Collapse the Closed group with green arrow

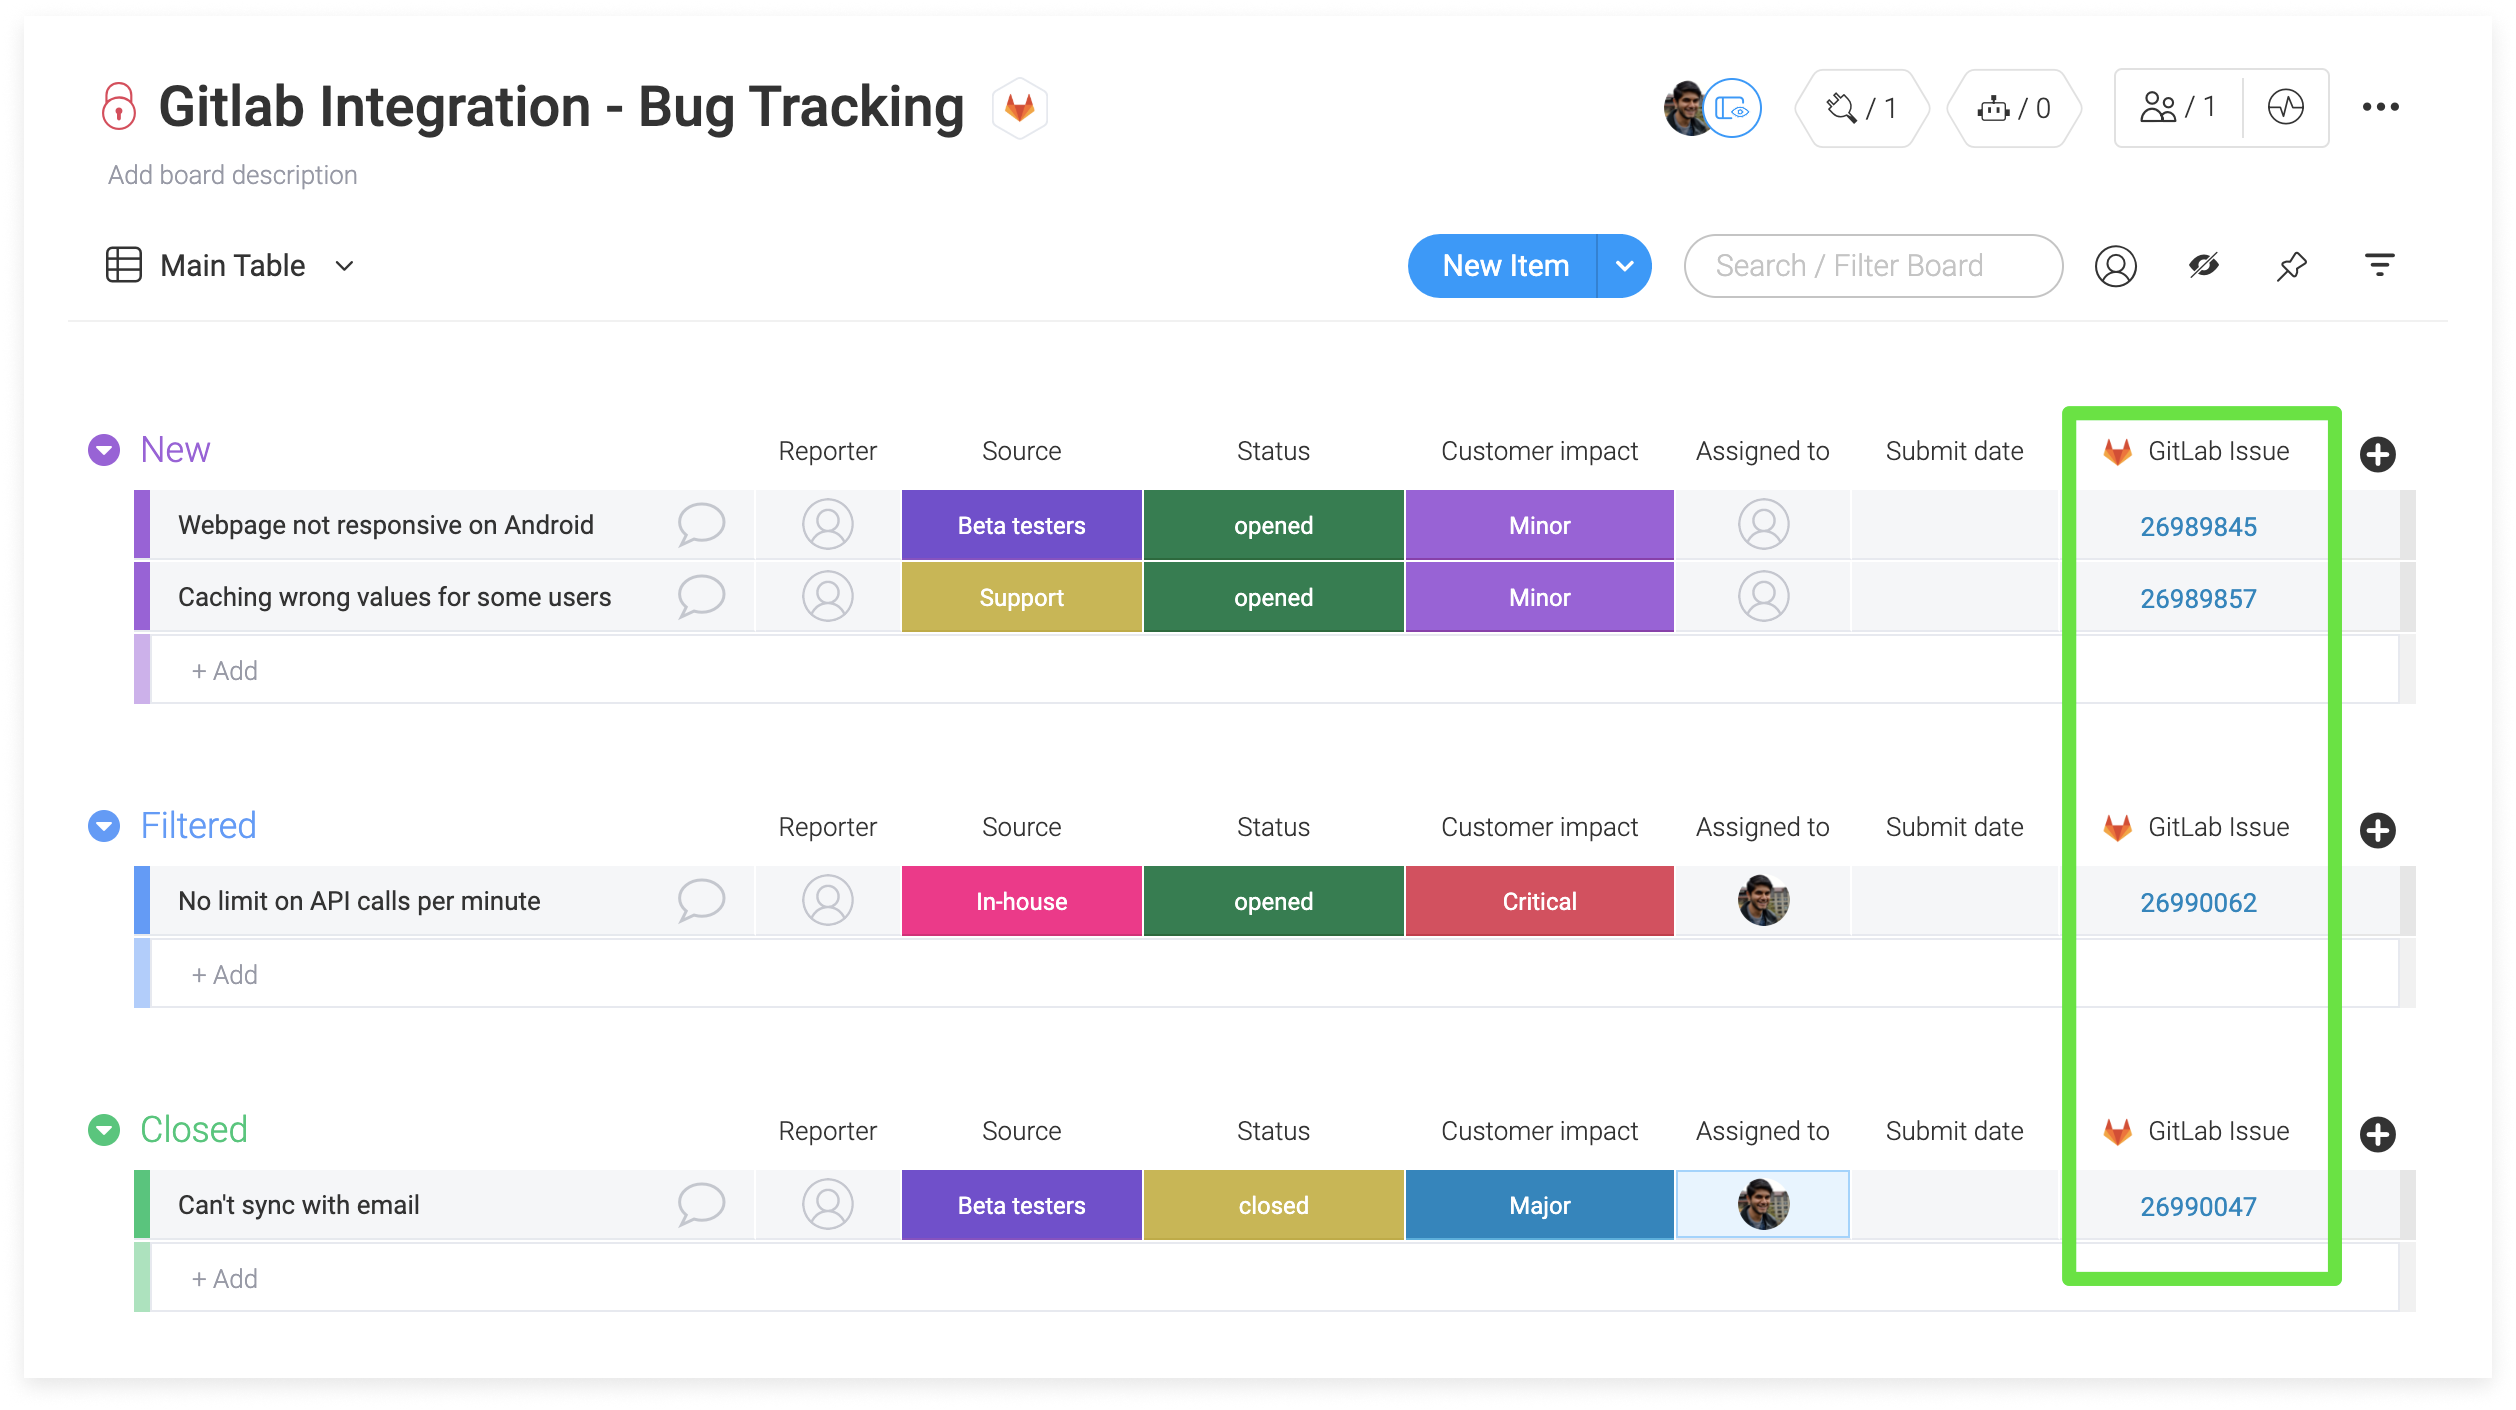coord(104,1130)
